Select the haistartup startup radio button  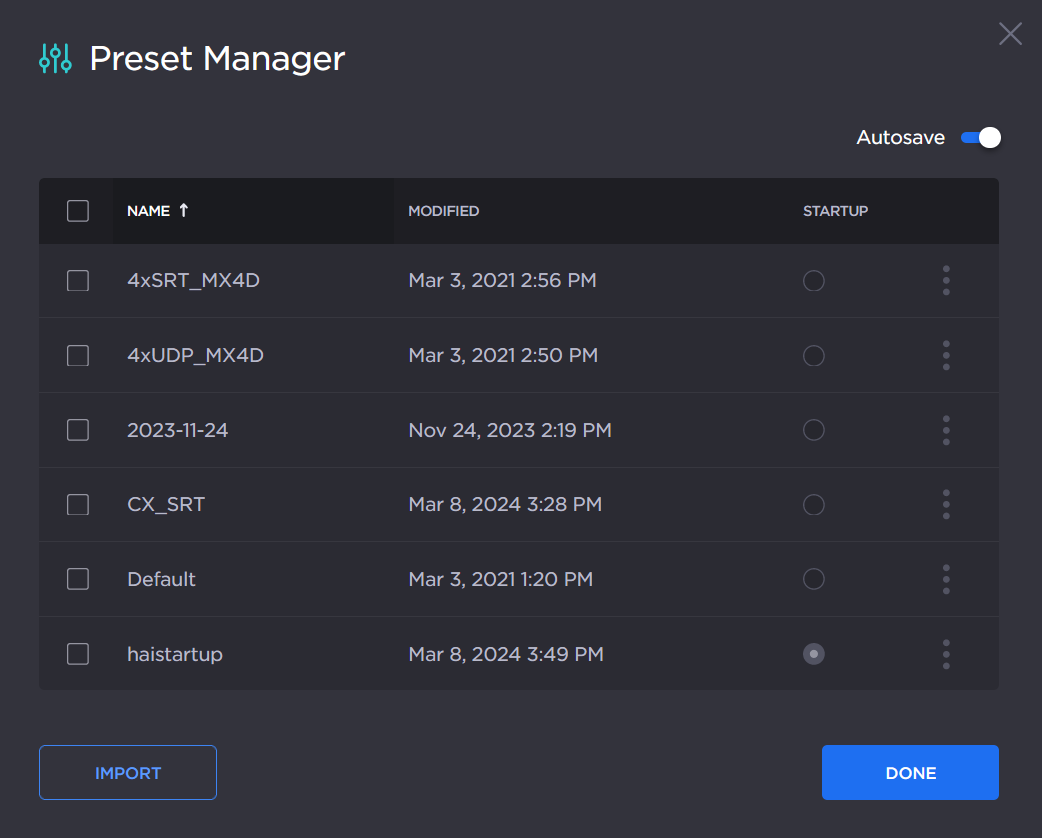click(x=814, y=654)
